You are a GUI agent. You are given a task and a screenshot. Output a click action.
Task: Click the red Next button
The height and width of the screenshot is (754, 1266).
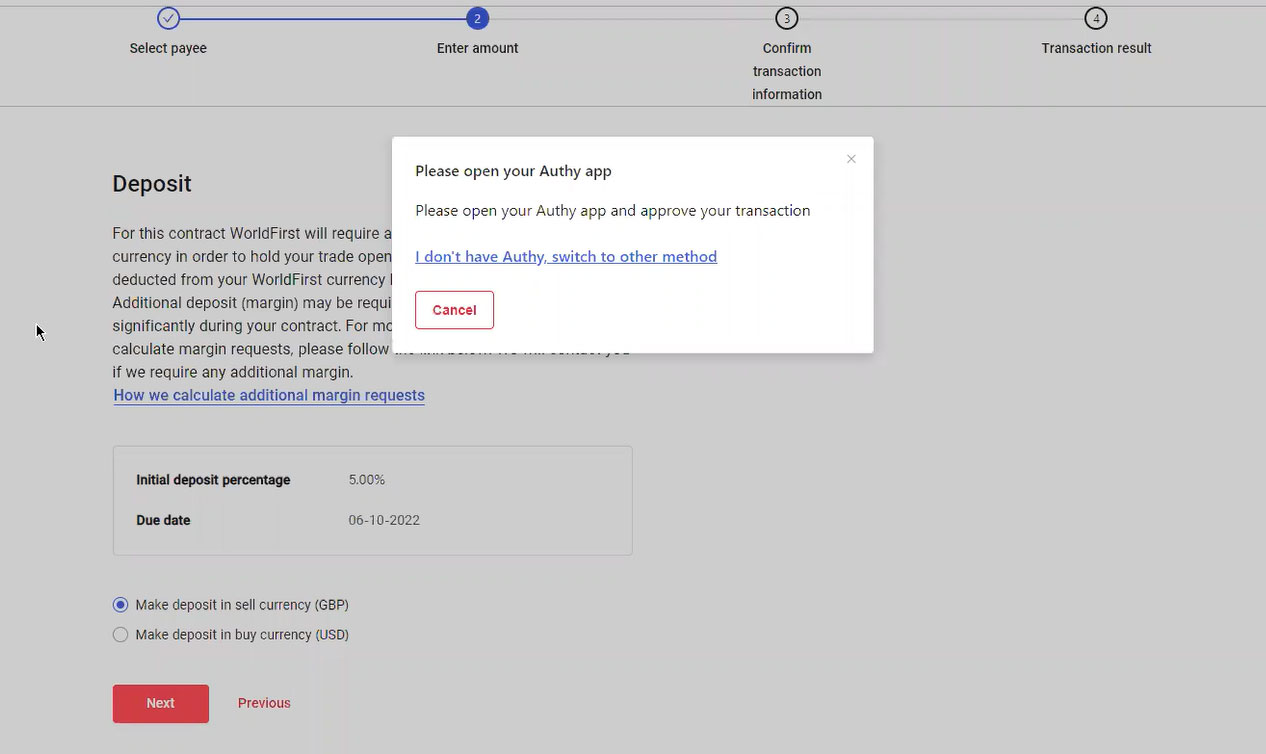pyautogui.click(x=160, y=703)
